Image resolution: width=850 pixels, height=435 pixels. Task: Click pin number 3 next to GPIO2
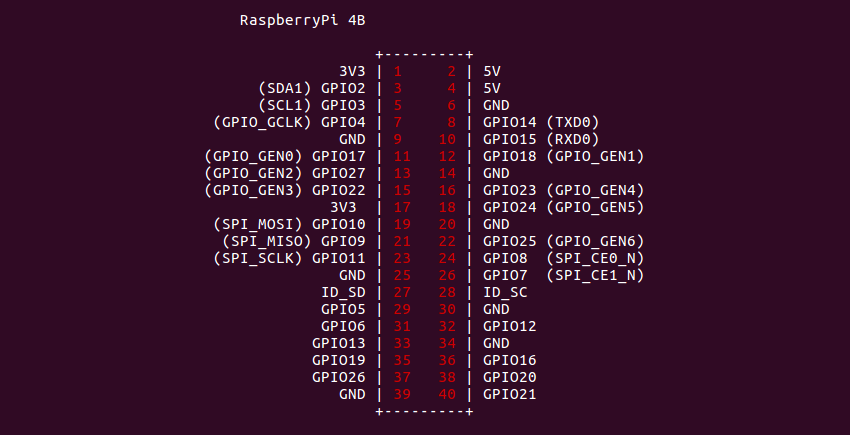(398, 88)
